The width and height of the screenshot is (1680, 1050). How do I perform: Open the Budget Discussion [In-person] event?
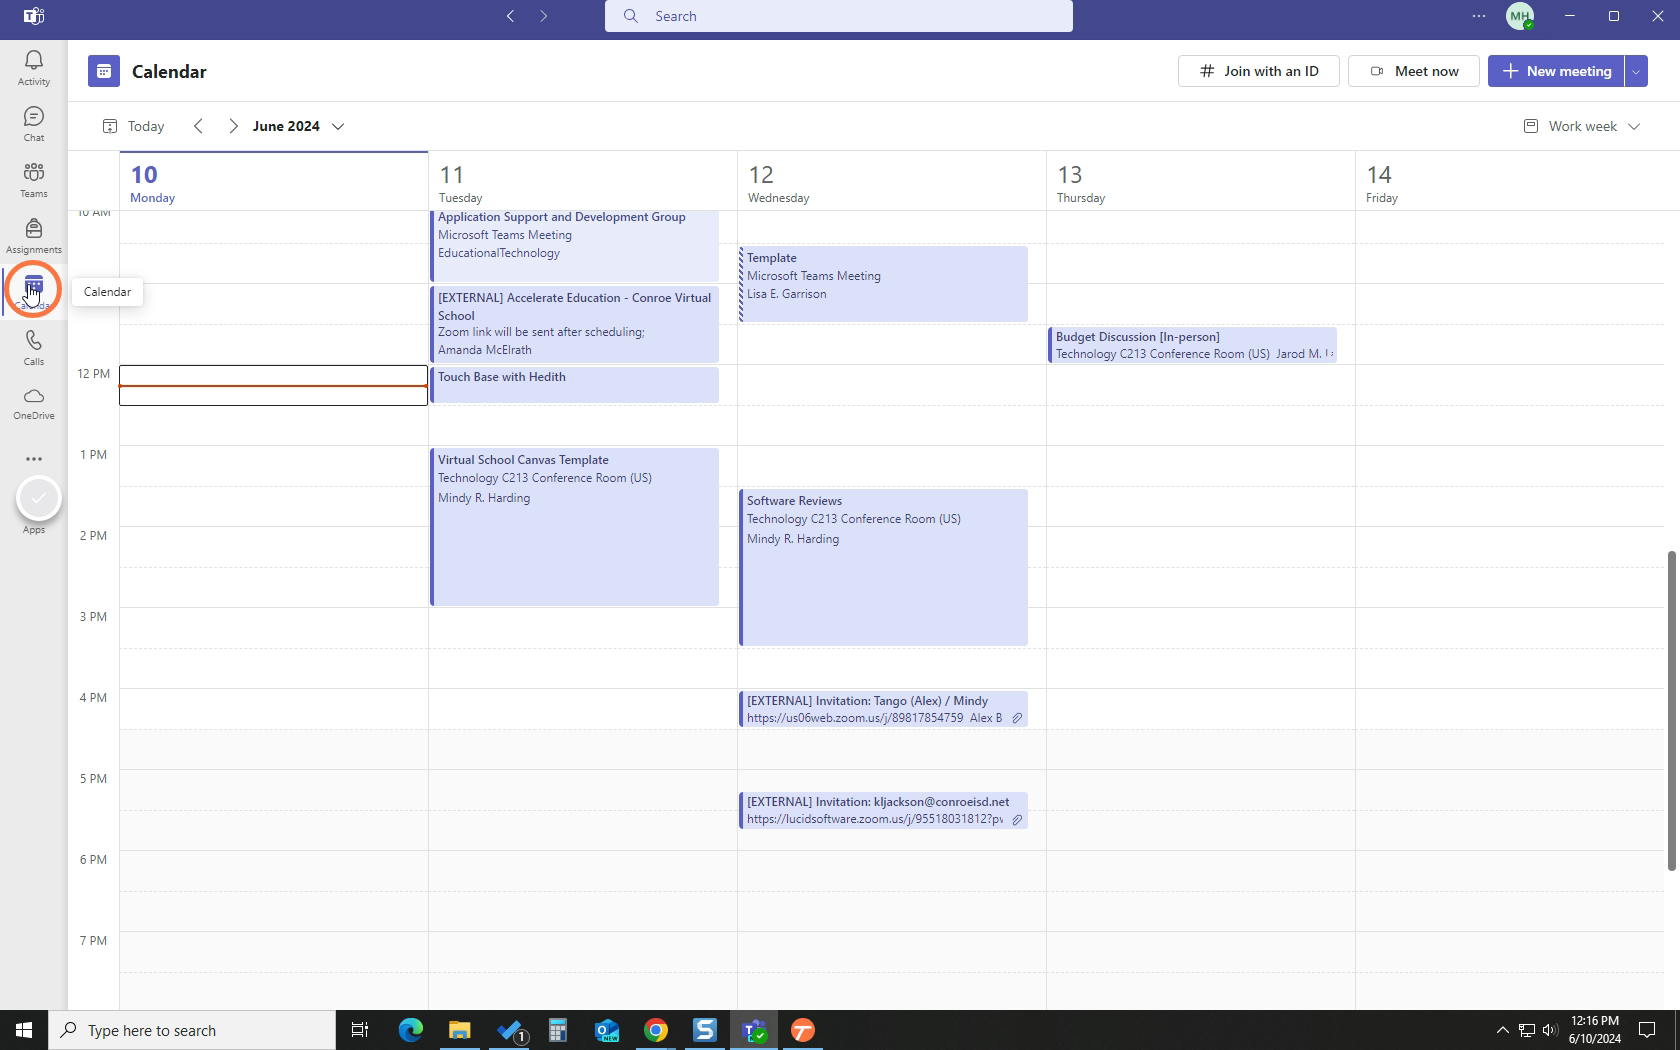point(1192,345)
